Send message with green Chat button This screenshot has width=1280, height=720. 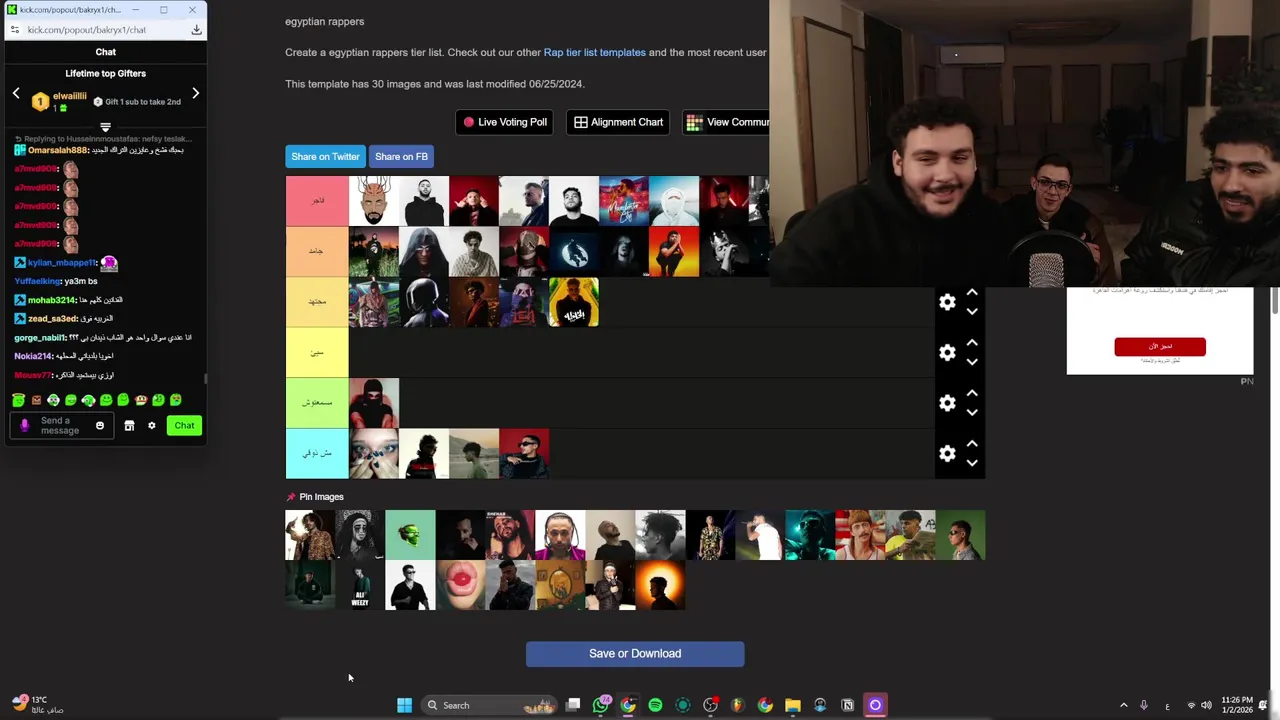pyautogui.click(x=184, y=426)
